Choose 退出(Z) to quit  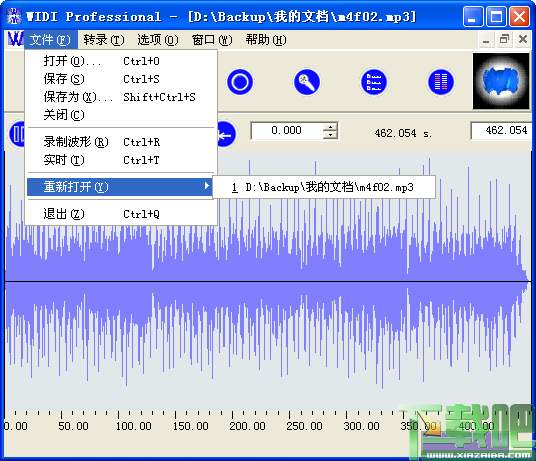pyautogui.click(x=121, y=214)
